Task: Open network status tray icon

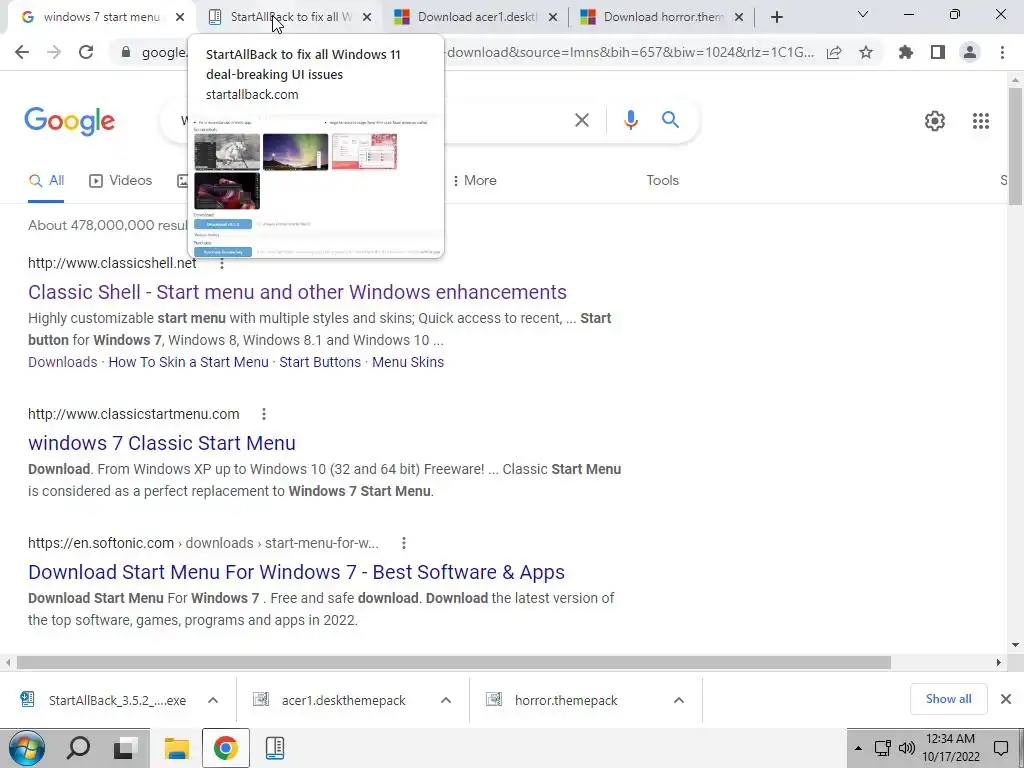Action: pos(882,748)
